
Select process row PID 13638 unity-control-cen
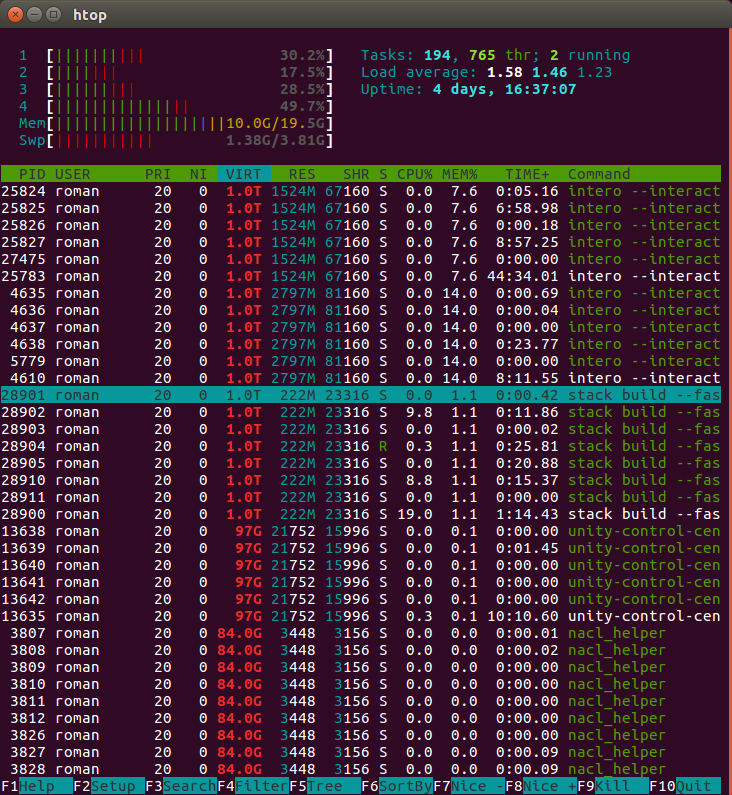[360, 531]
